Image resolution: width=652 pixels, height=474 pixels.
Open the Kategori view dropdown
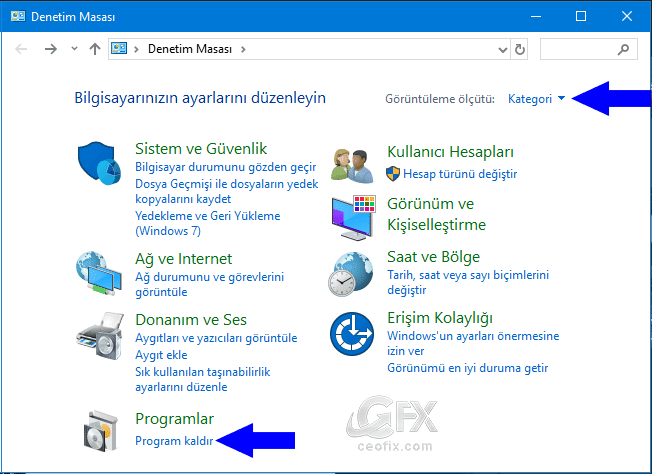pos(536,99)
